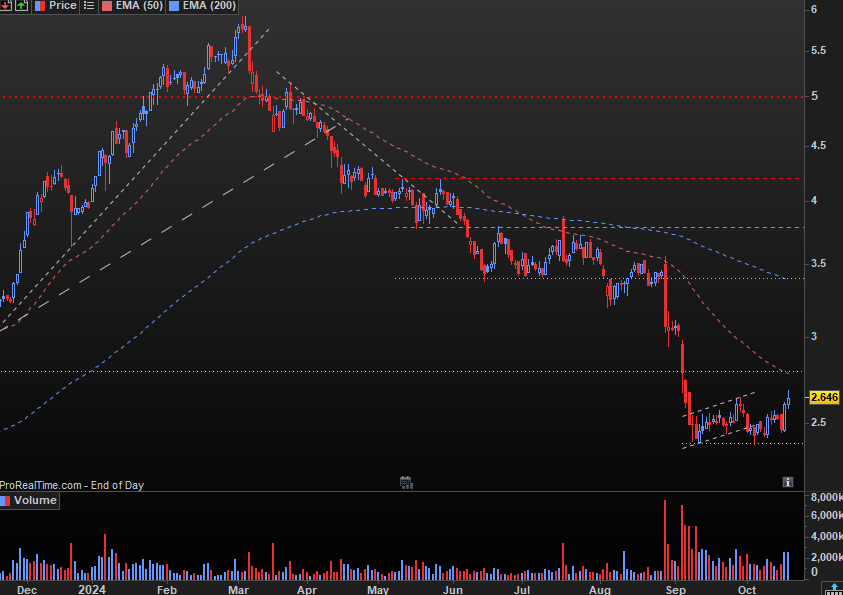Click the Apr label on time axis
843x595 pixels.
(x=307, y=590)
